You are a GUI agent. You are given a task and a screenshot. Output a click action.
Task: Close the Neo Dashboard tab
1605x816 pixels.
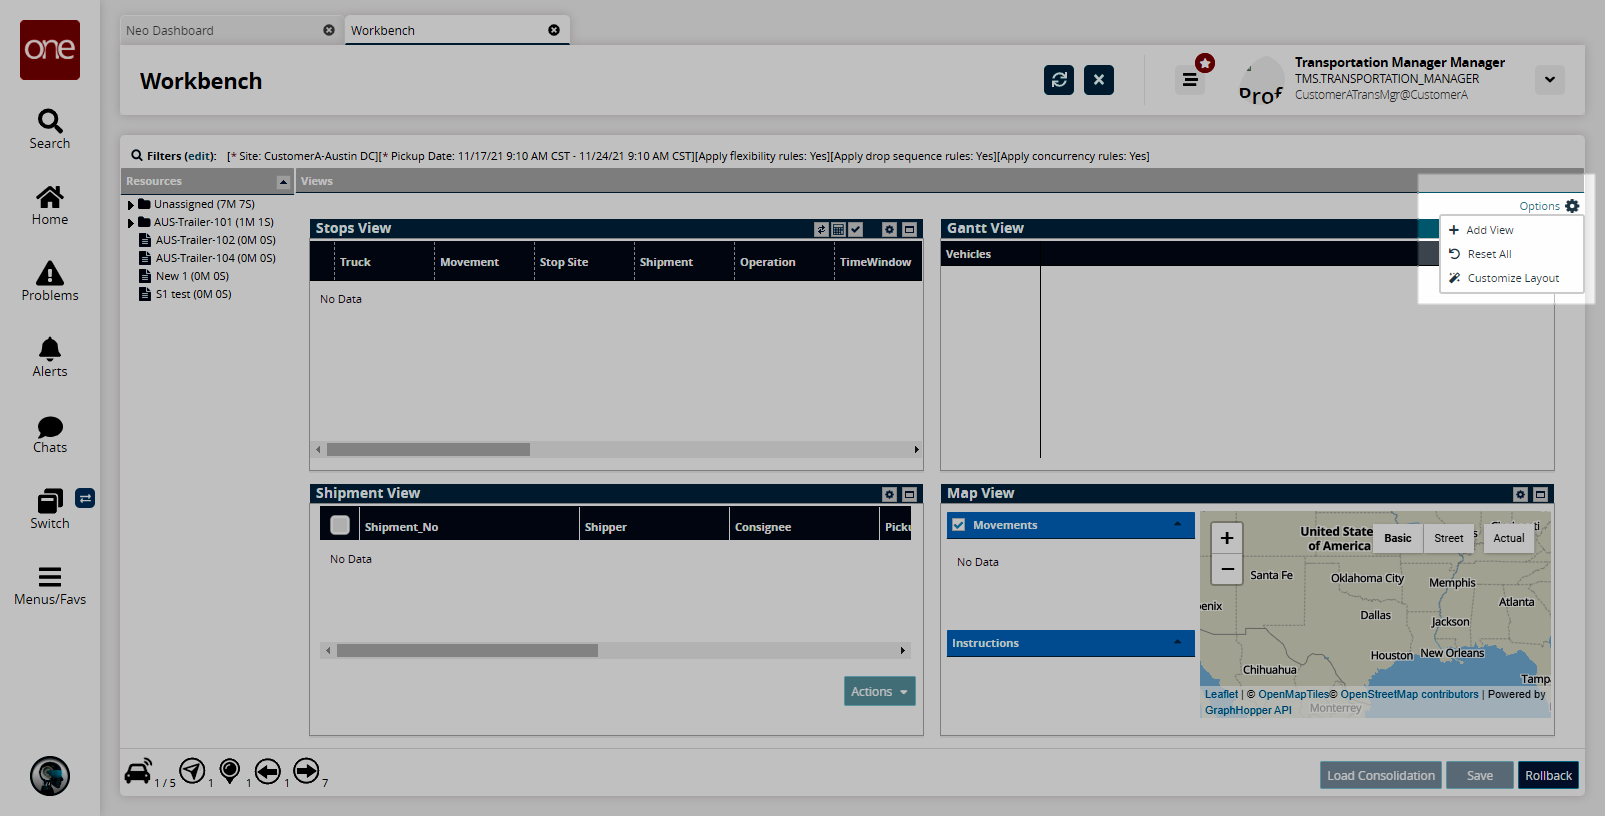click(x=329, y=30)
